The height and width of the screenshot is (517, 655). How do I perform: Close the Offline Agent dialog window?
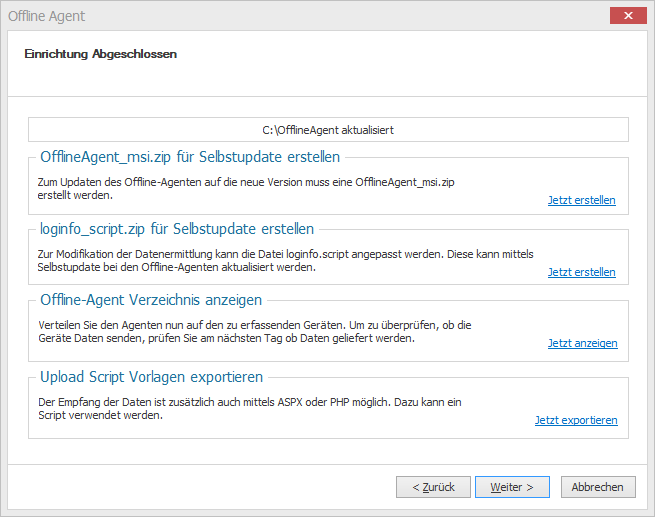(x=628, y=15)
